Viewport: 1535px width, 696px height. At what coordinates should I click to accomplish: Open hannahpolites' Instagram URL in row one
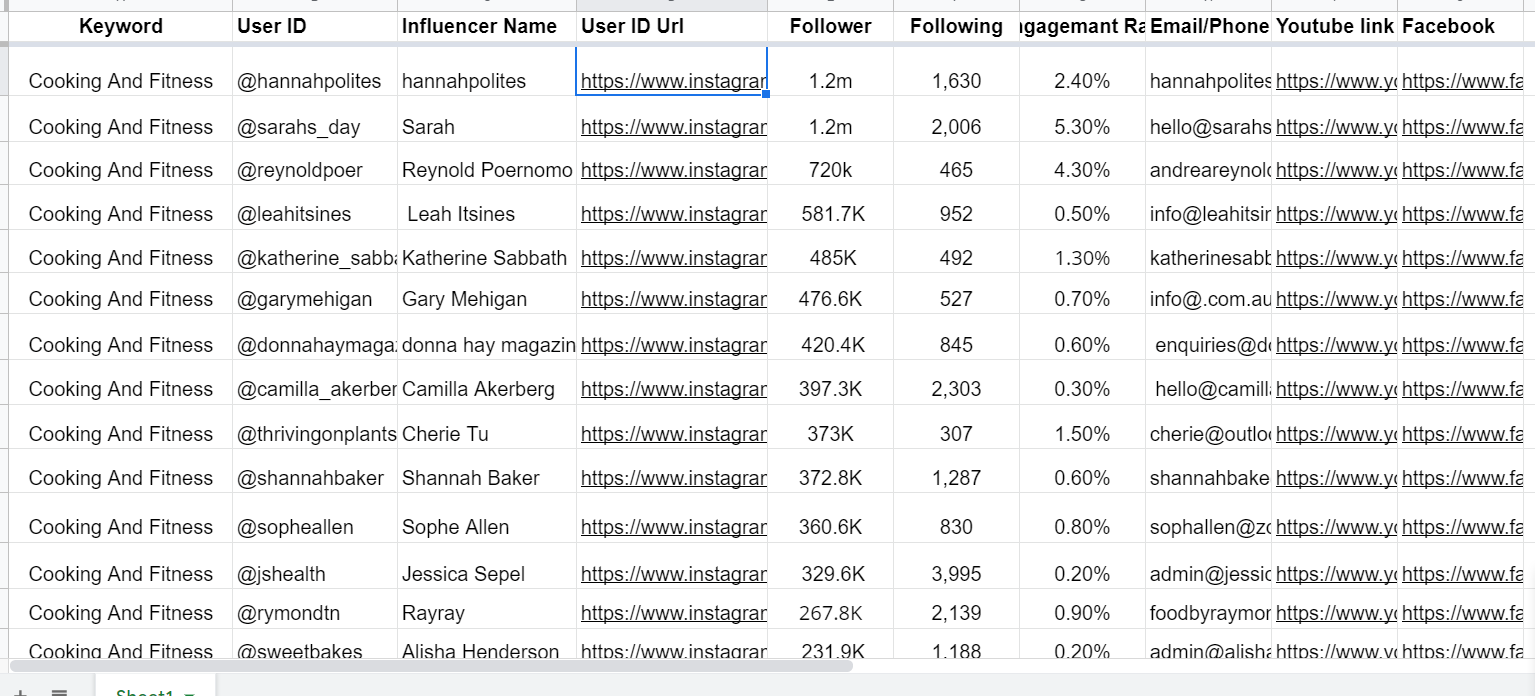coord(671,81)
